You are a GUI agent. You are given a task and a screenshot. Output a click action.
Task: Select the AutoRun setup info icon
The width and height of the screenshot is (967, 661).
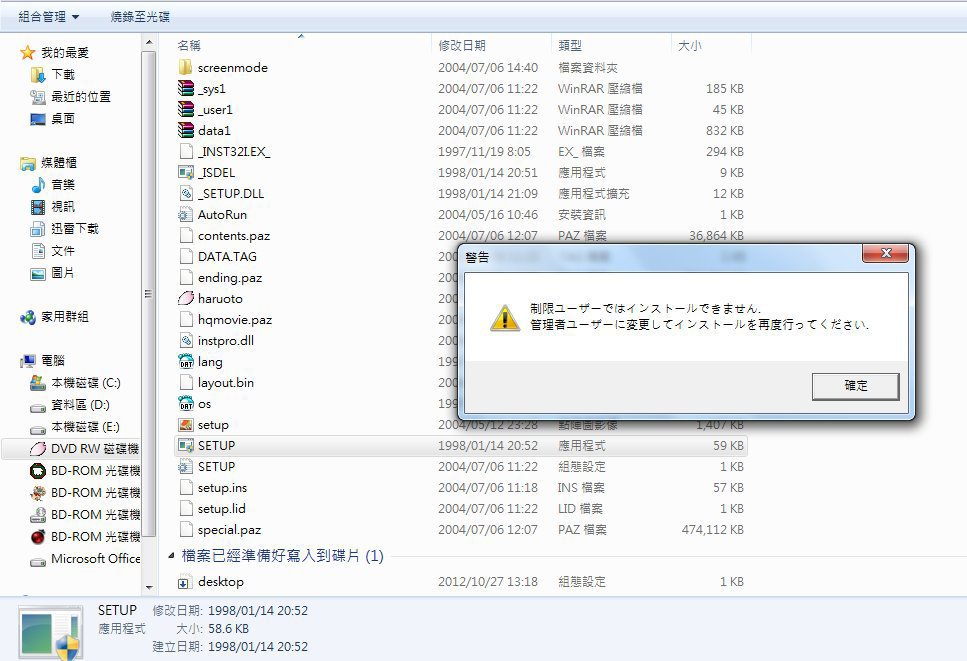[185, 215]
